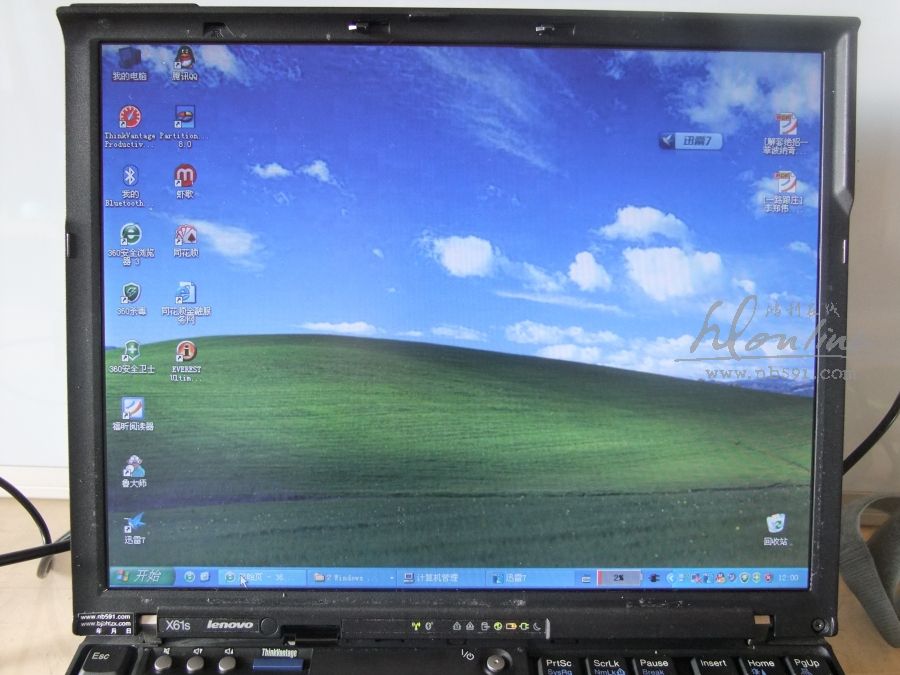Open the EVEREST Ultimate shortcut
This screenshot has width=900, height=675.
coord(186,361)
